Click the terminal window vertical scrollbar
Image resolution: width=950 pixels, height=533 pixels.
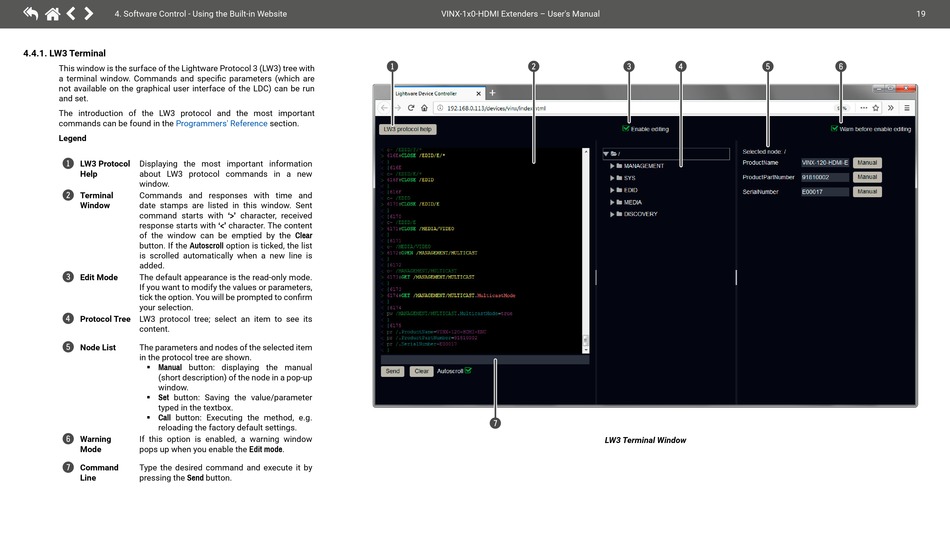pyautogui.click(x=585, y=250)
